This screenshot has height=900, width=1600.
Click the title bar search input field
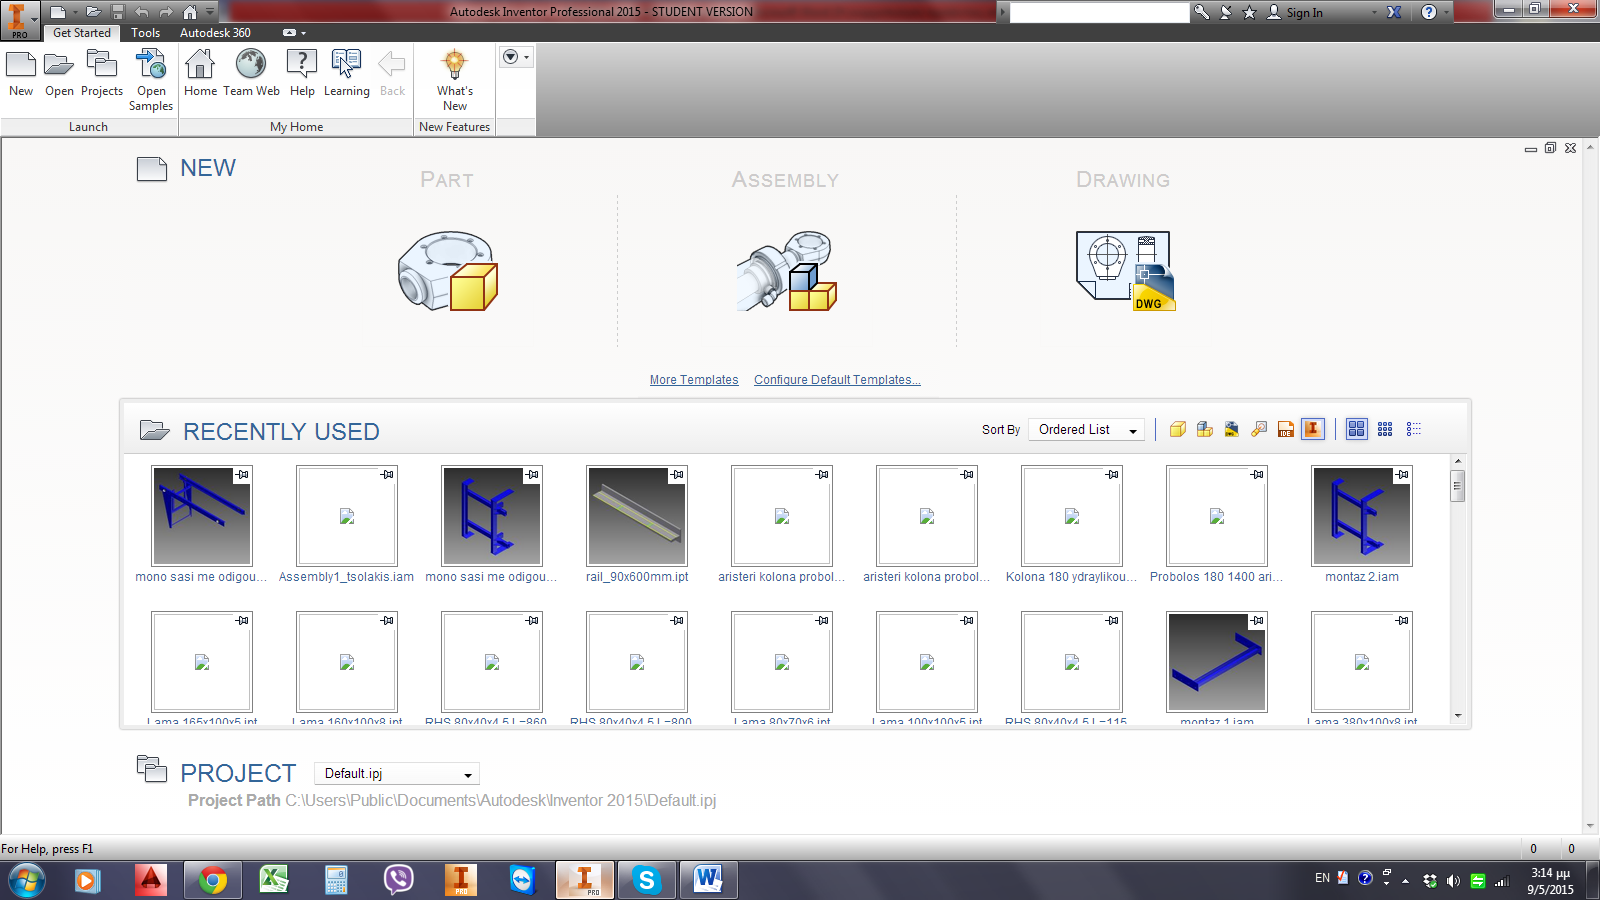coord(1099,13)
